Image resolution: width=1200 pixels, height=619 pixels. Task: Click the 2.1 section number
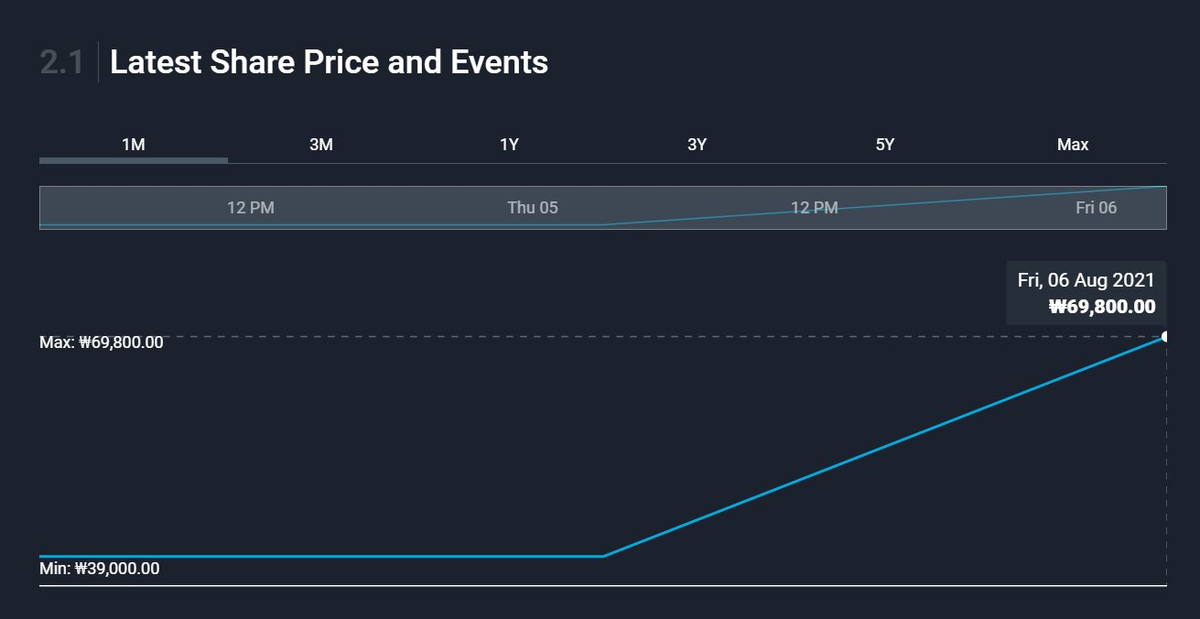pyautogui.click(x=61, y=62)
